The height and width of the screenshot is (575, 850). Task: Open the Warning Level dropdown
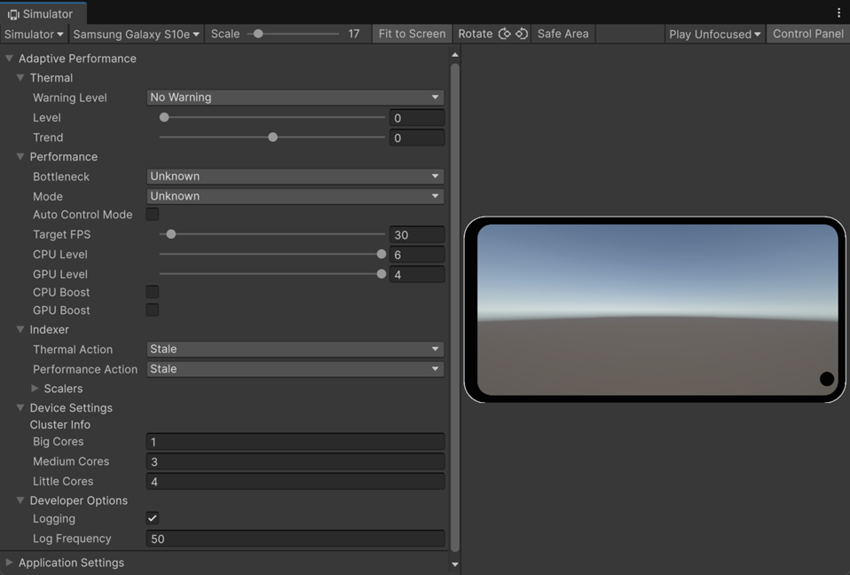coord(294,98)
